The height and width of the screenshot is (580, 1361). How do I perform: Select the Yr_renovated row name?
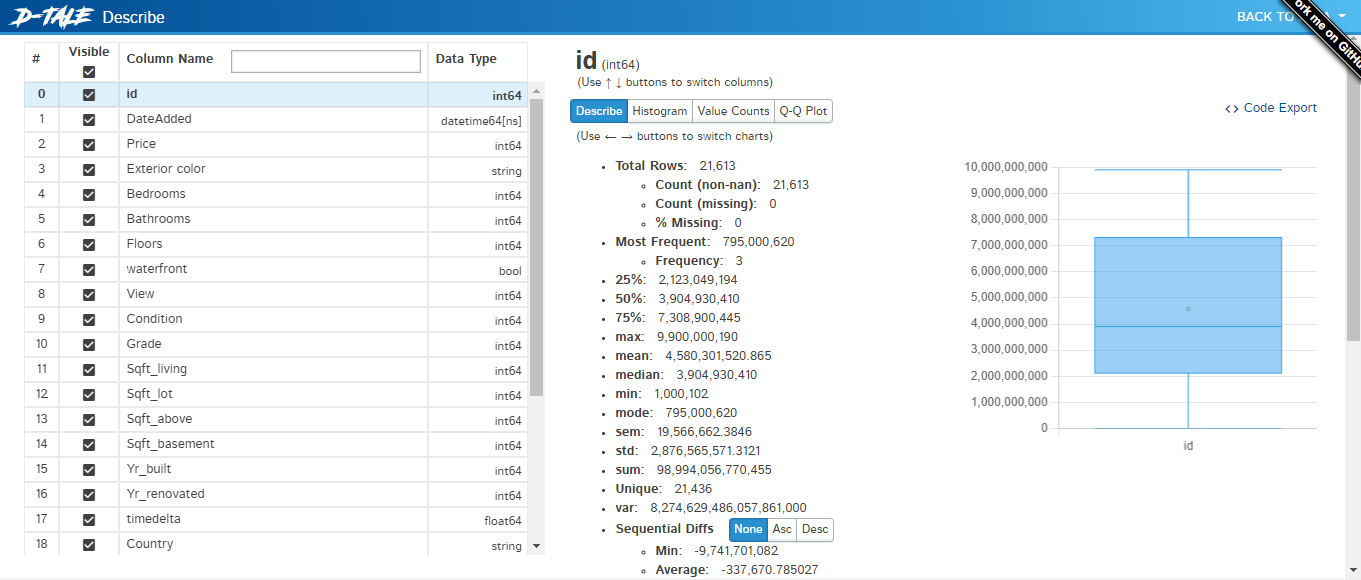pos(165,494)
